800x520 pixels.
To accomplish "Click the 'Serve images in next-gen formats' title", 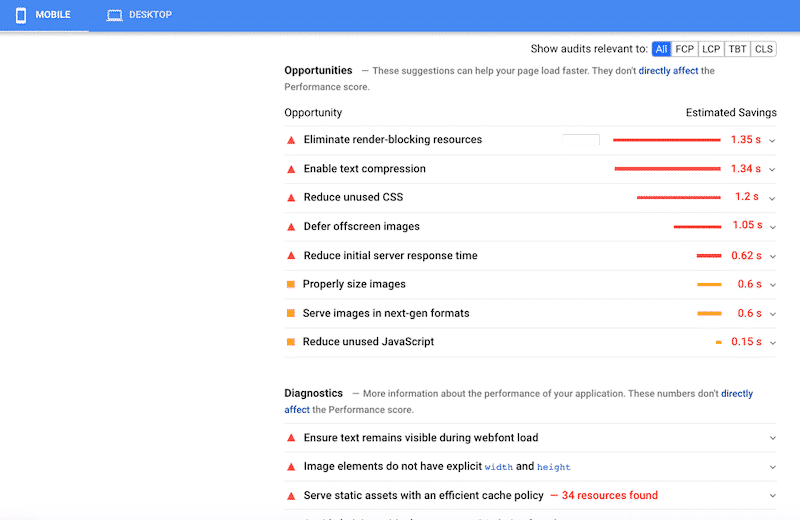I will (x=386, y=313).
